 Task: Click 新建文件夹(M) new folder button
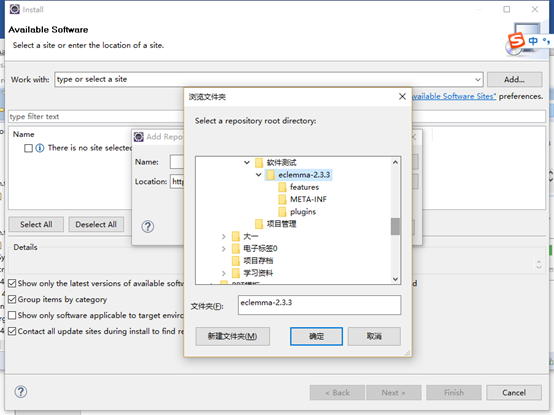tap(232, 336)
